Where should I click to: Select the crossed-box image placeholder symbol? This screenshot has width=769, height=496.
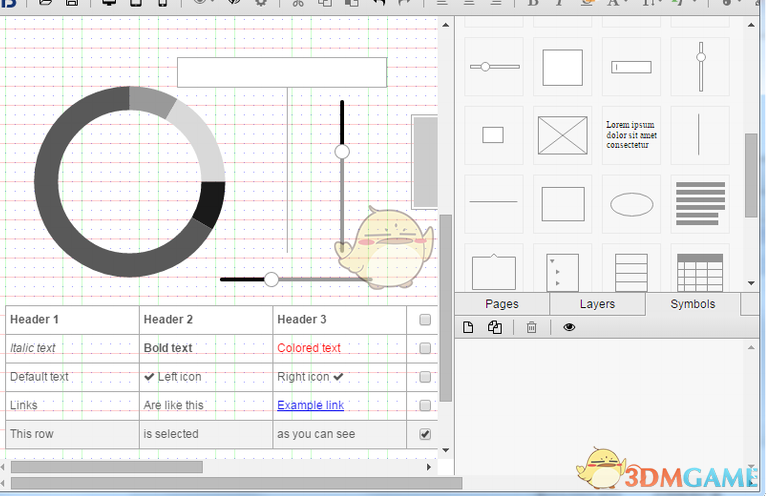563,135
